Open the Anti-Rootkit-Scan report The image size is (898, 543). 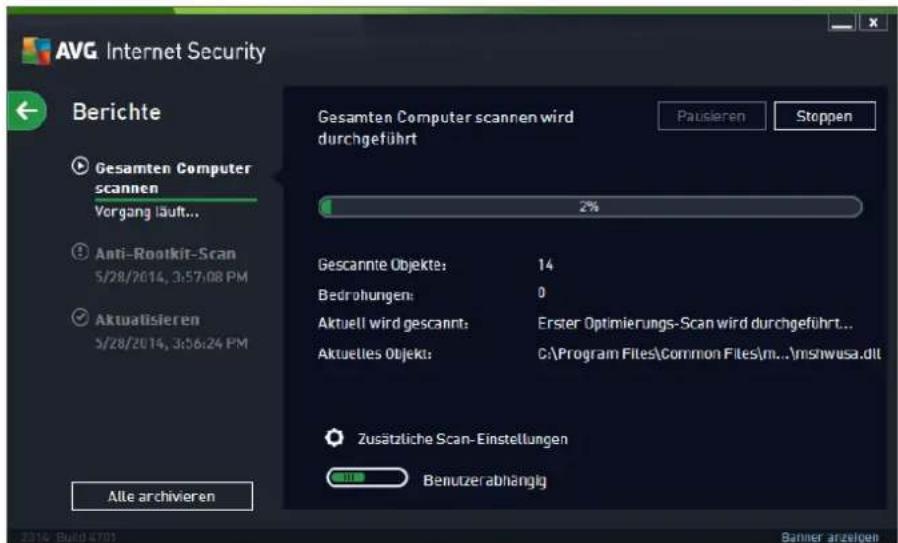(x=166, y=253)
